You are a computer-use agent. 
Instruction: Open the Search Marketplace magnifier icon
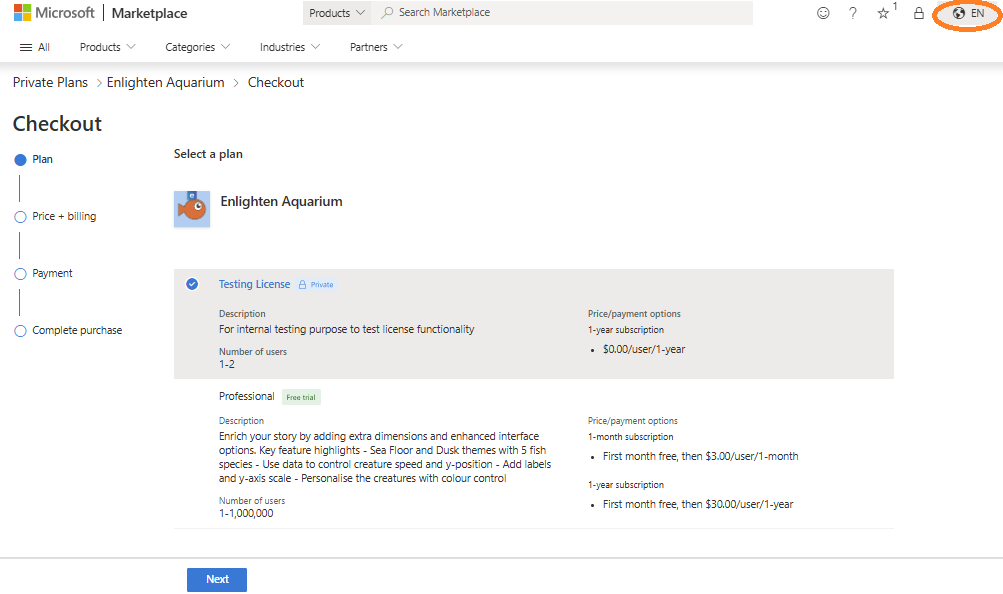[x=385, y=12]
